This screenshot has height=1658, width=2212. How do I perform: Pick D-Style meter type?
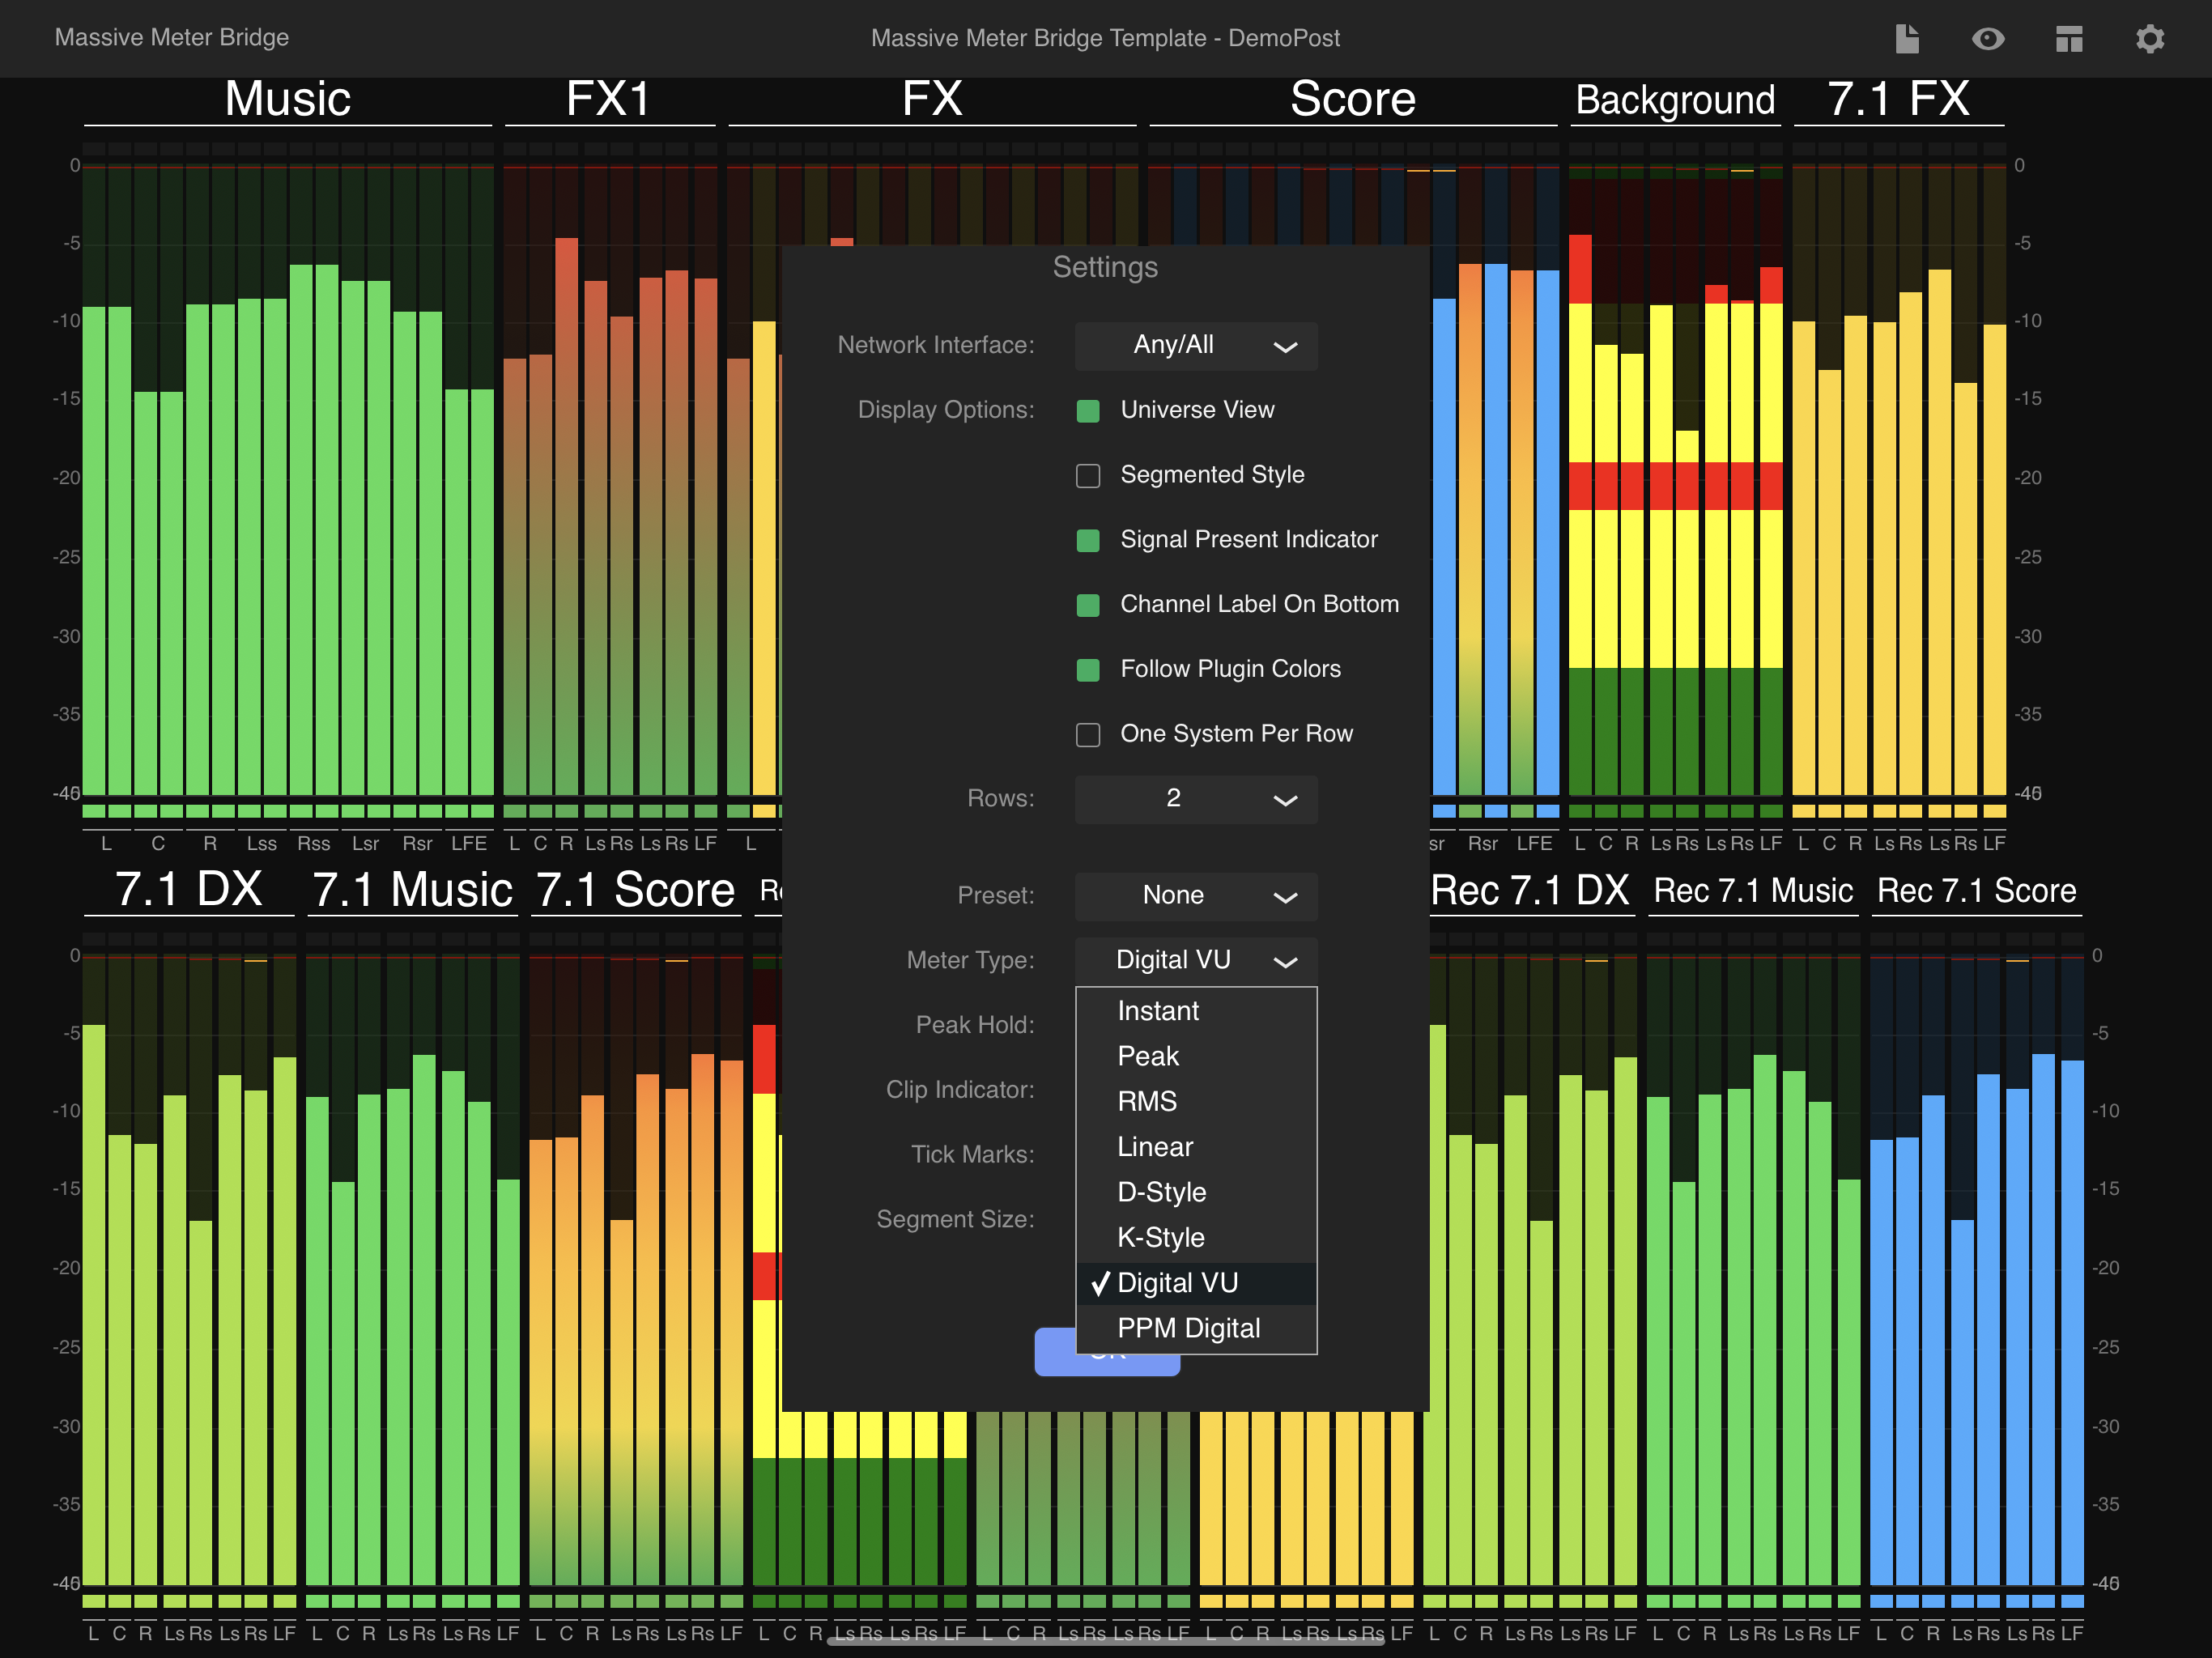click(1196, 1192)
